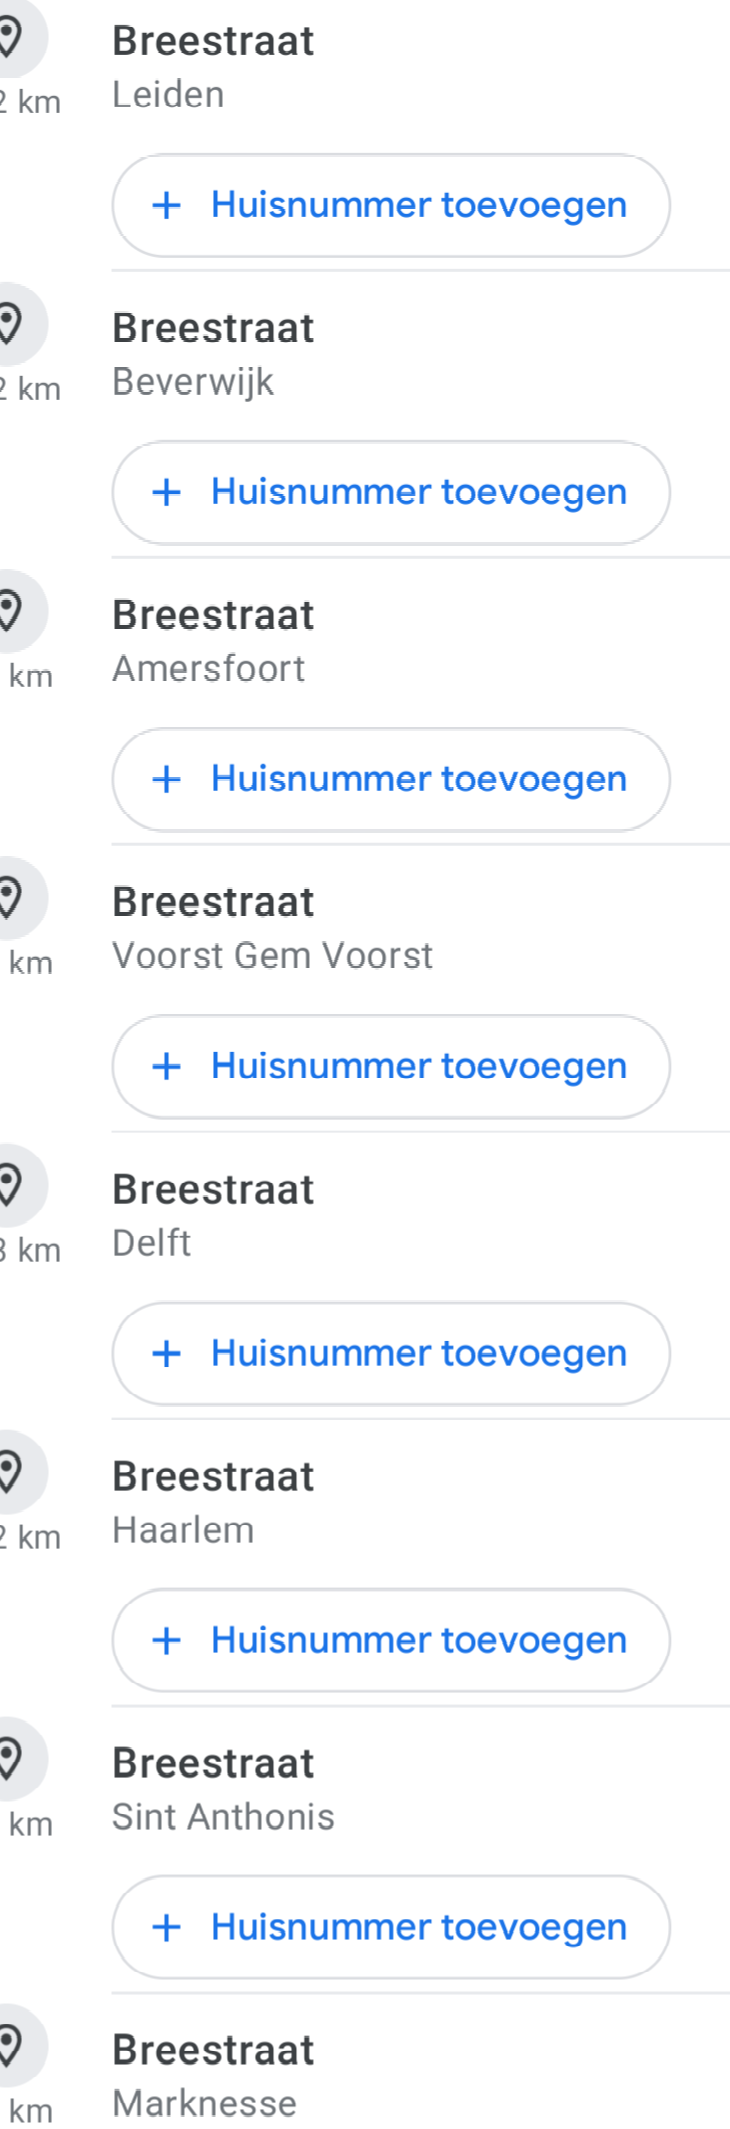This screenshot has width=730, height=2129.
Task: Tap the location pin icon beside Breestraat Amersfoort
Action: tap(10, 611)
